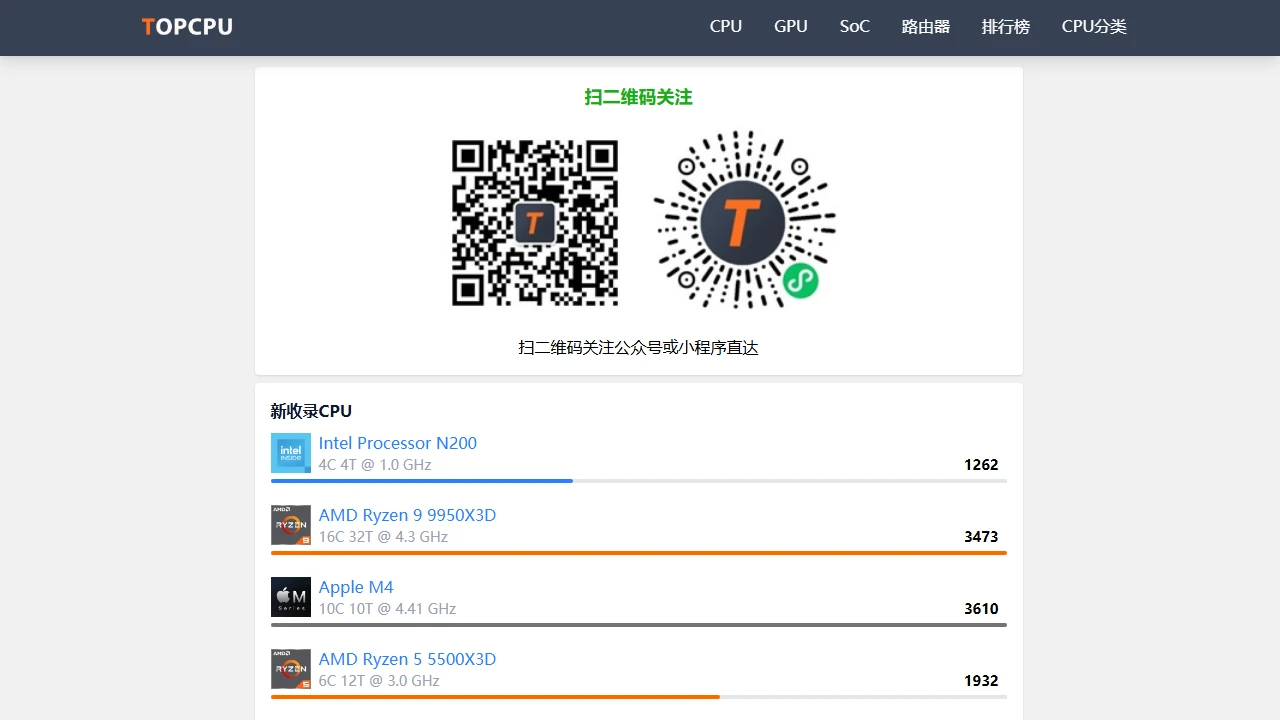Open the GPU menu in navigation
The height and width of the screenshot is (720, 1280).
(x=791, y=27)
